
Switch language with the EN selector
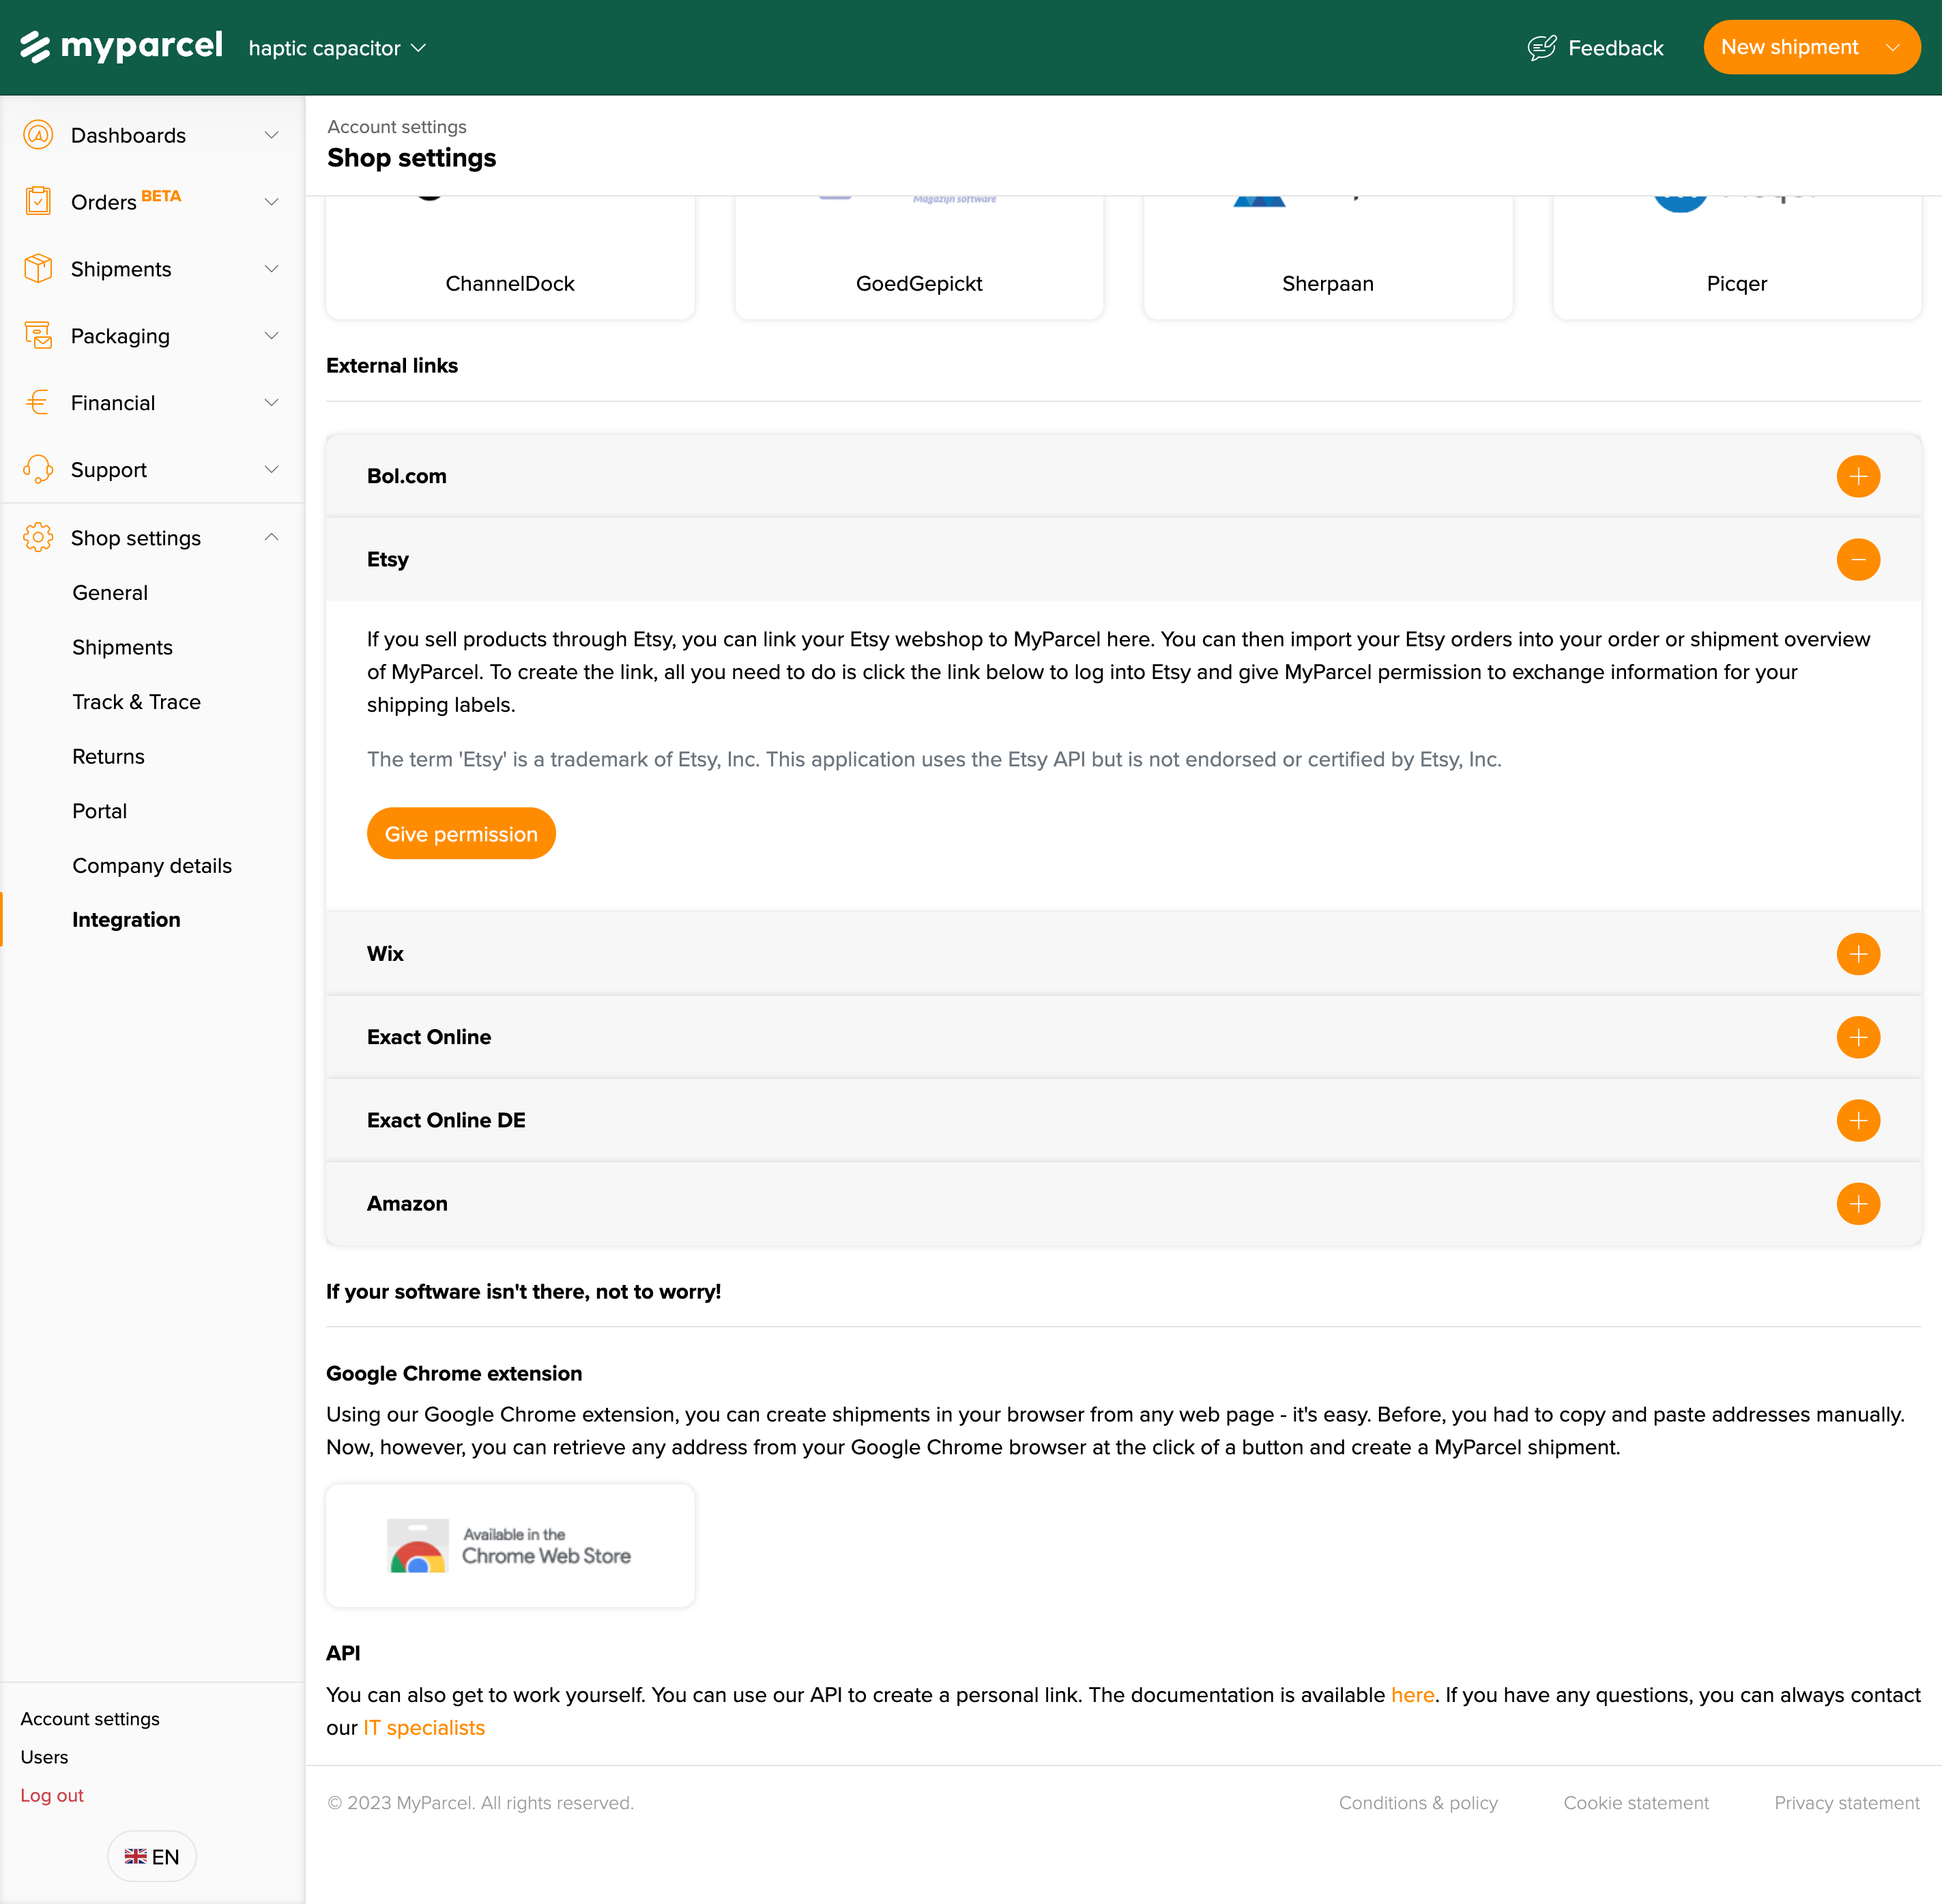(x=152, y=1856)
